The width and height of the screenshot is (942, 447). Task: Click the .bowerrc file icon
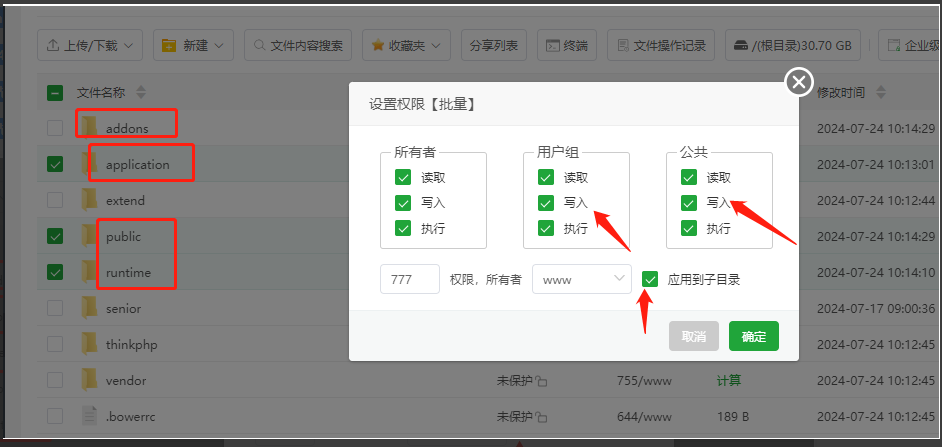(90, 416)
